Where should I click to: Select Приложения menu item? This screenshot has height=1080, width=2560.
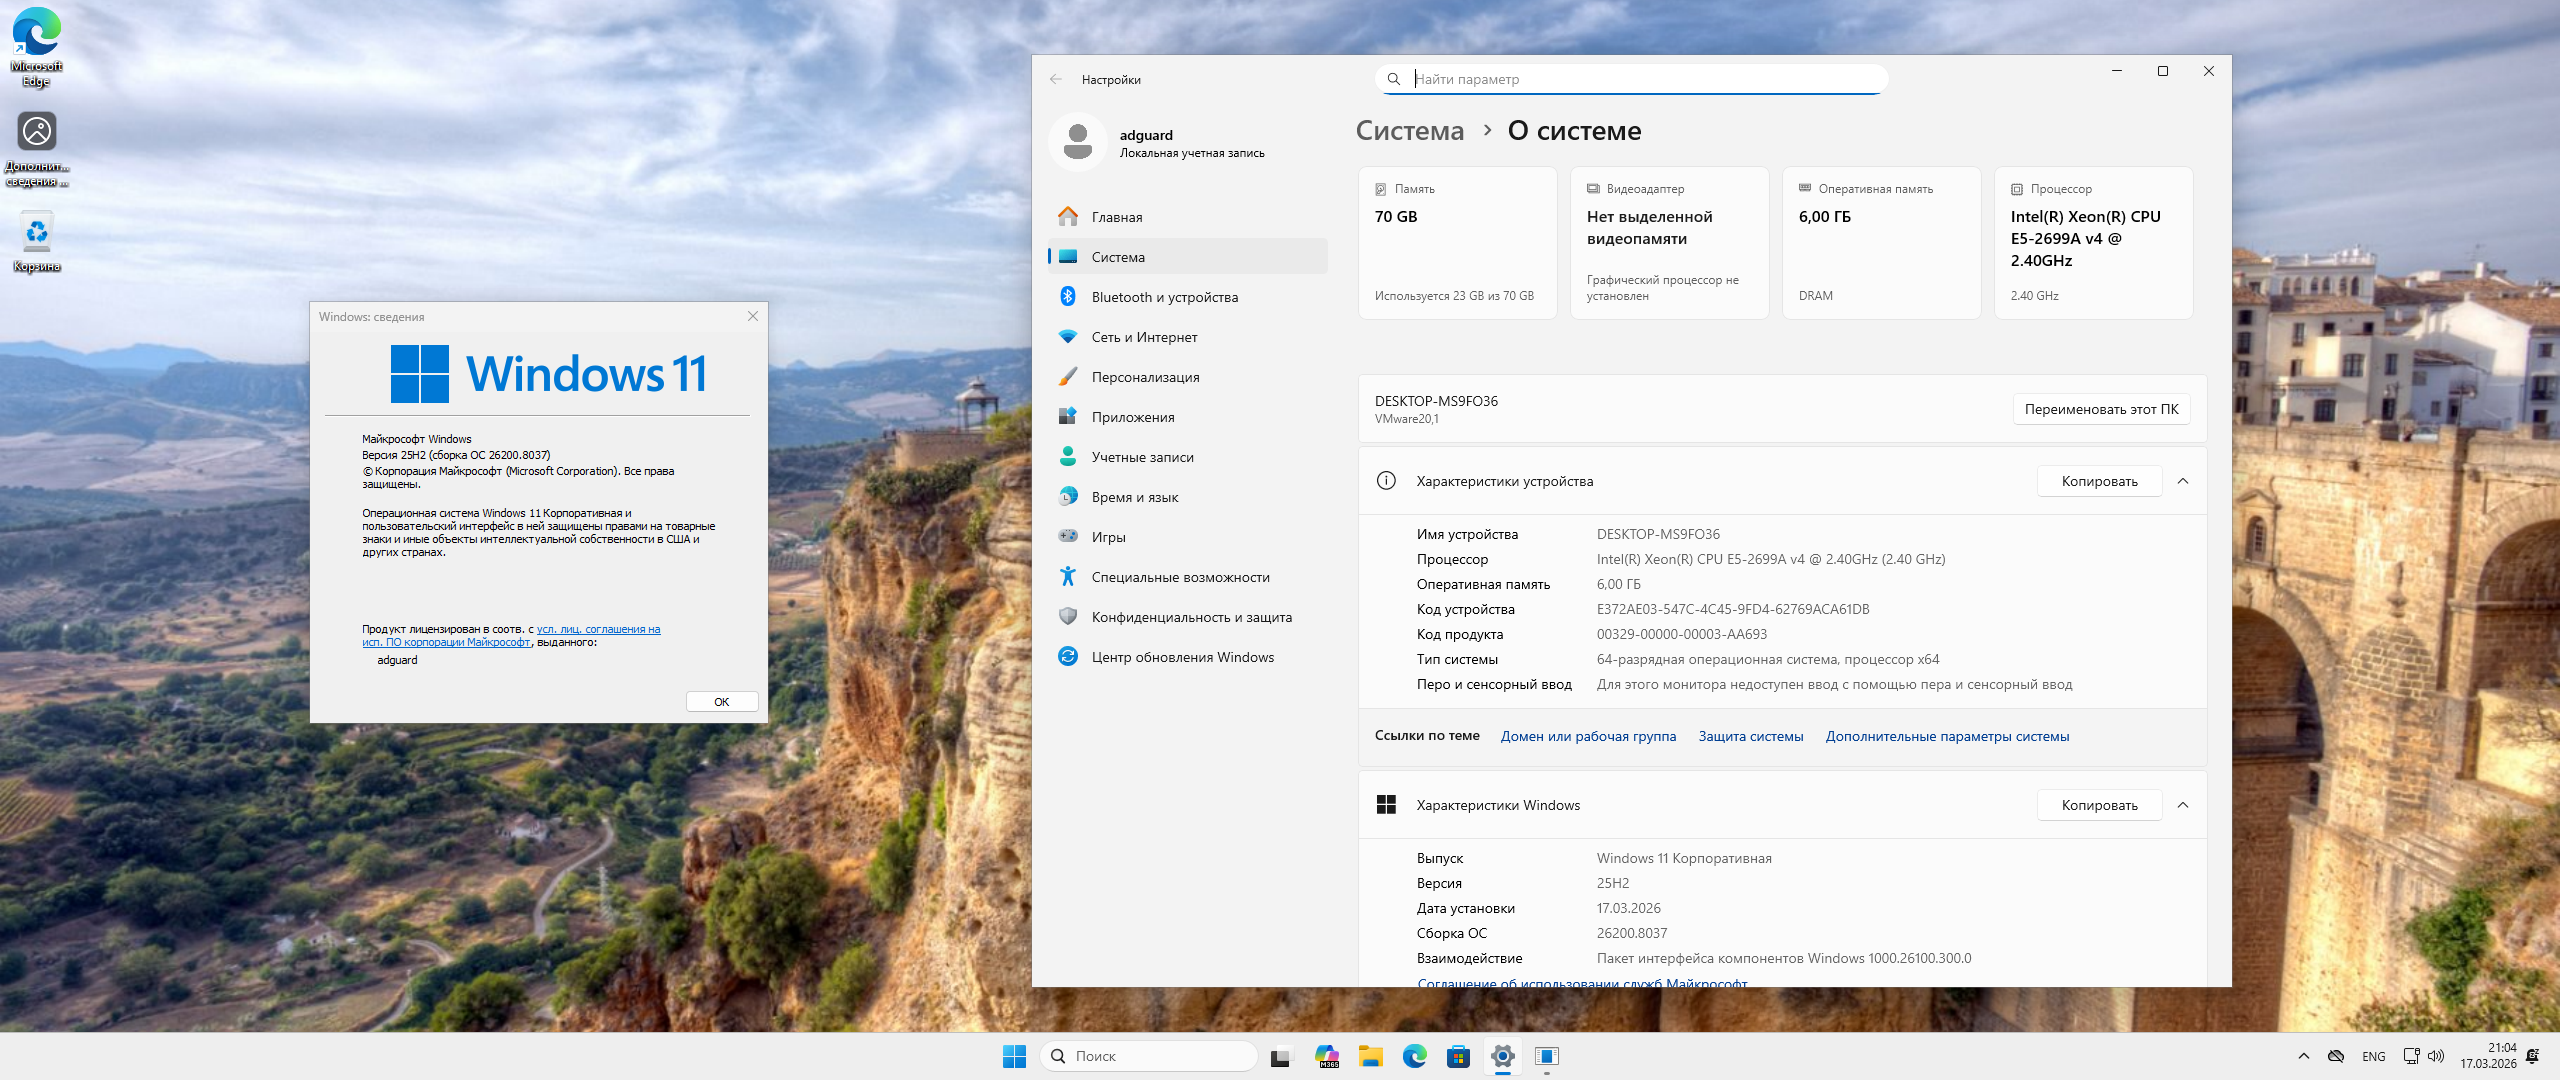pos(1132,417)
